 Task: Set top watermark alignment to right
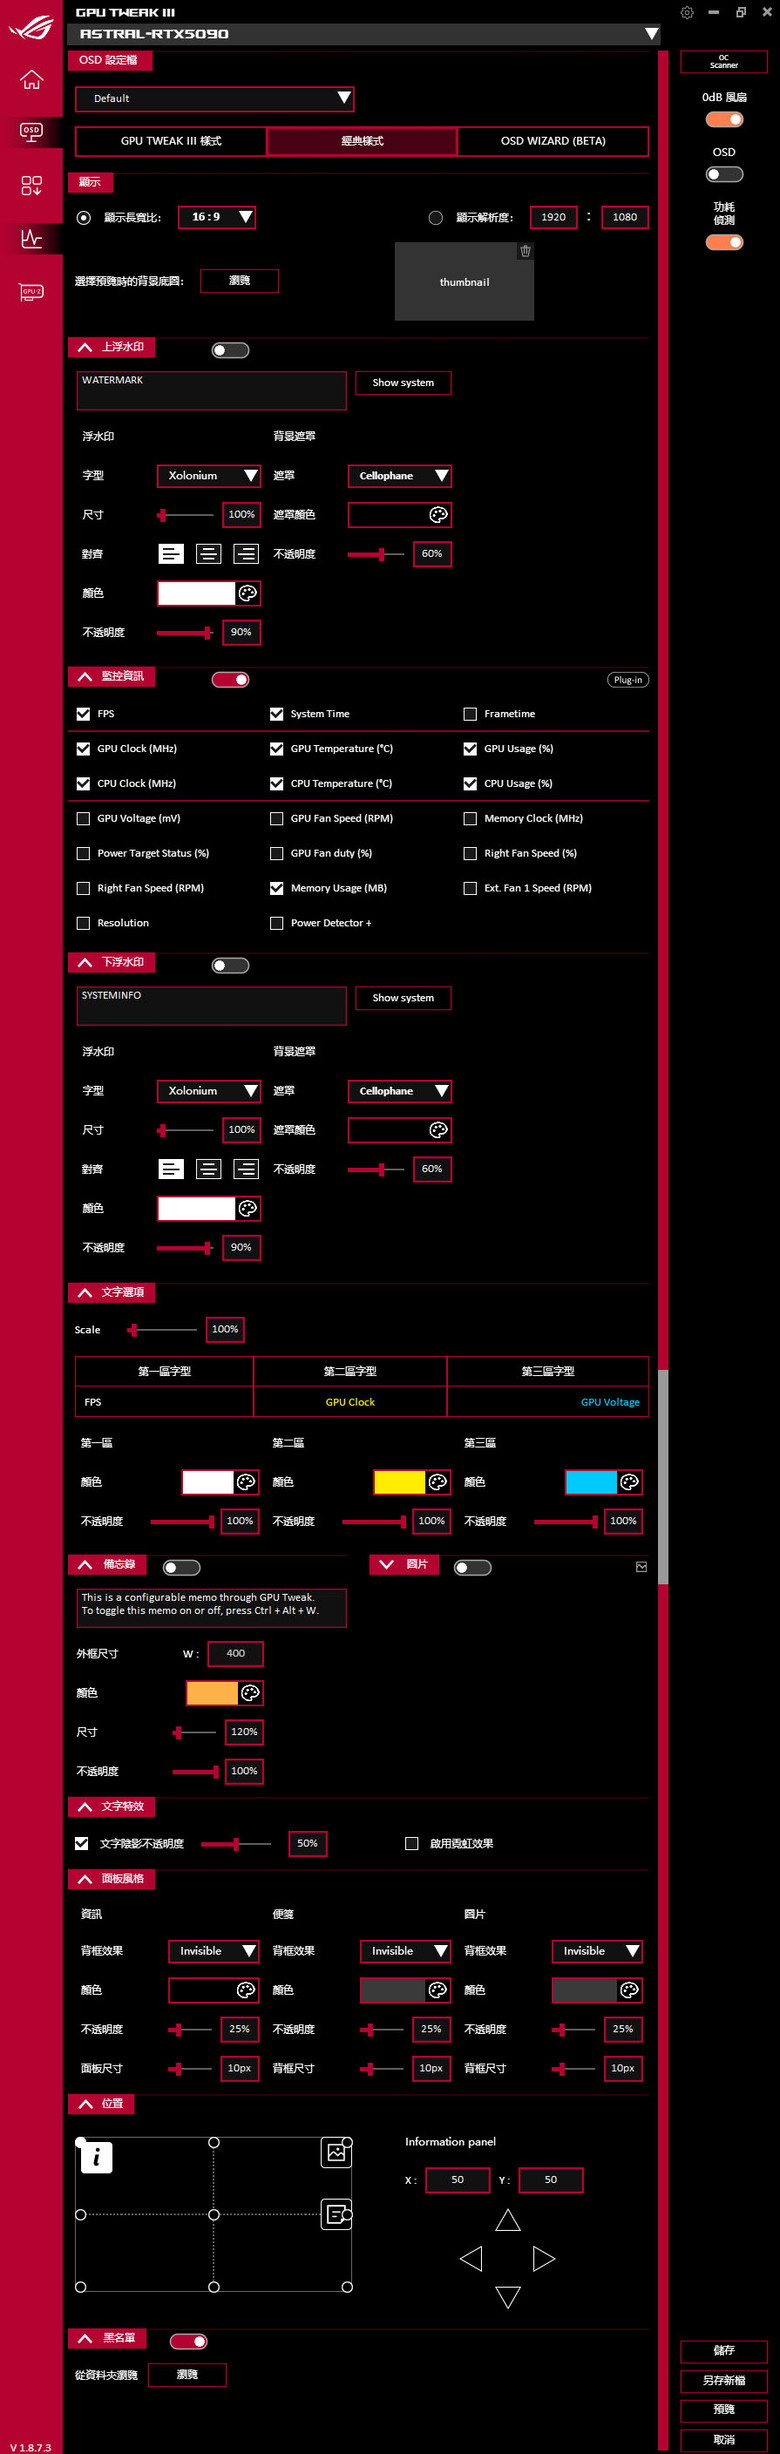(x=246, y=554)
